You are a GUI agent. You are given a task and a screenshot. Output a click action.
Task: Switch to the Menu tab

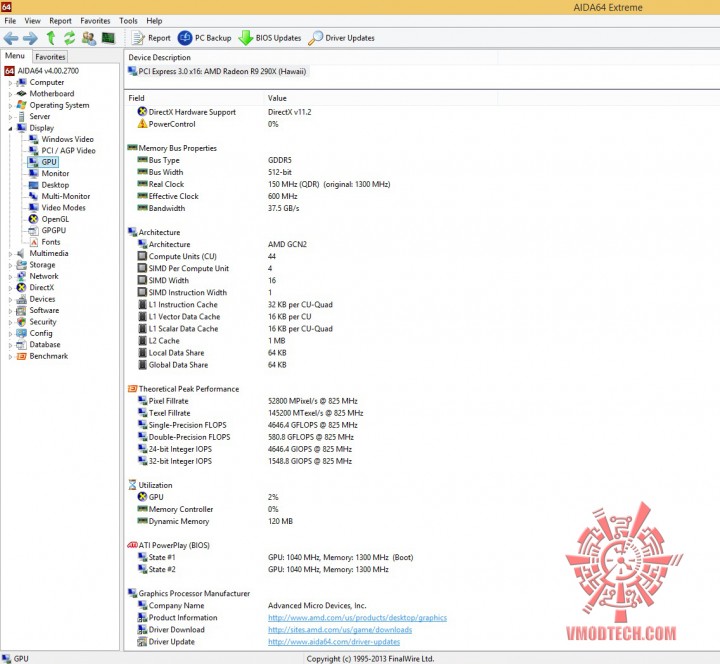[15, 56]
